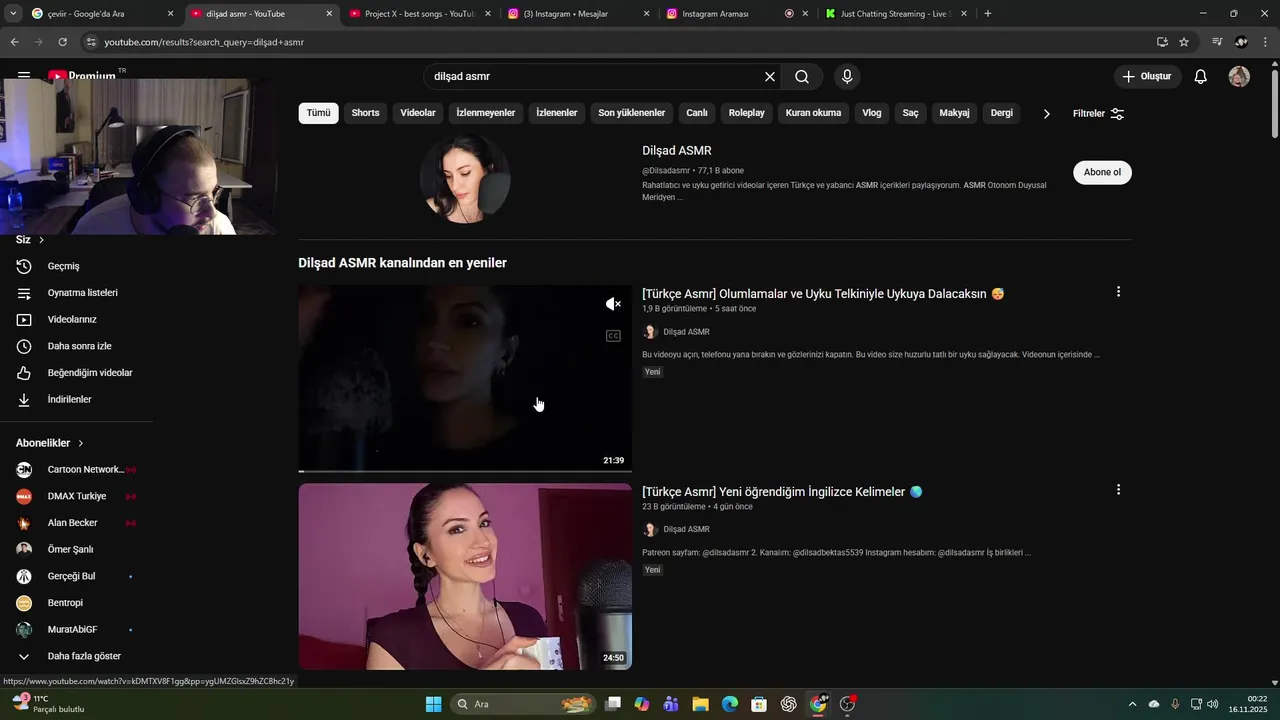1280x720 pixels.
Task: Show hidden system tray icons
Action: 1132,704
